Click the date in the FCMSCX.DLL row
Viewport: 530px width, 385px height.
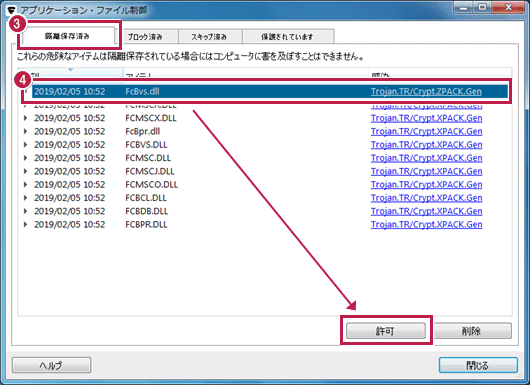tap(70, 118)
